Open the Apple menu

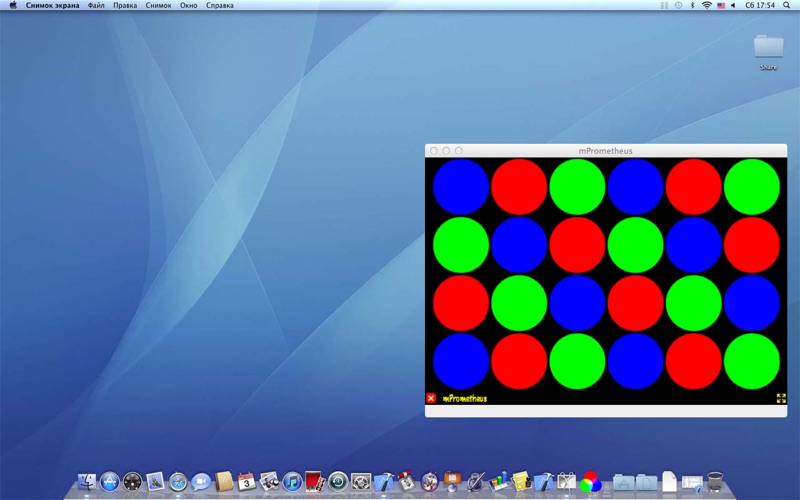(13, 5)
